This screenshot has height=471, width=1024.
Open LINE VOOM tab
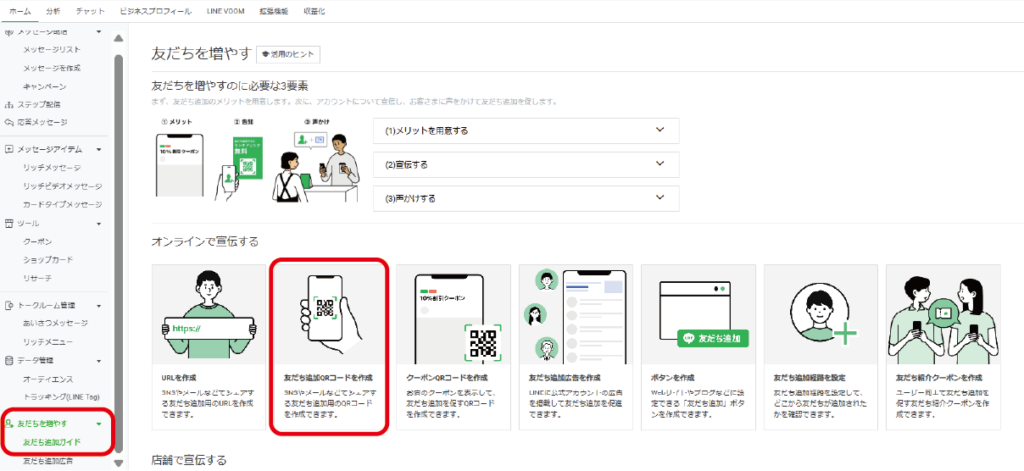pos(225,11)
